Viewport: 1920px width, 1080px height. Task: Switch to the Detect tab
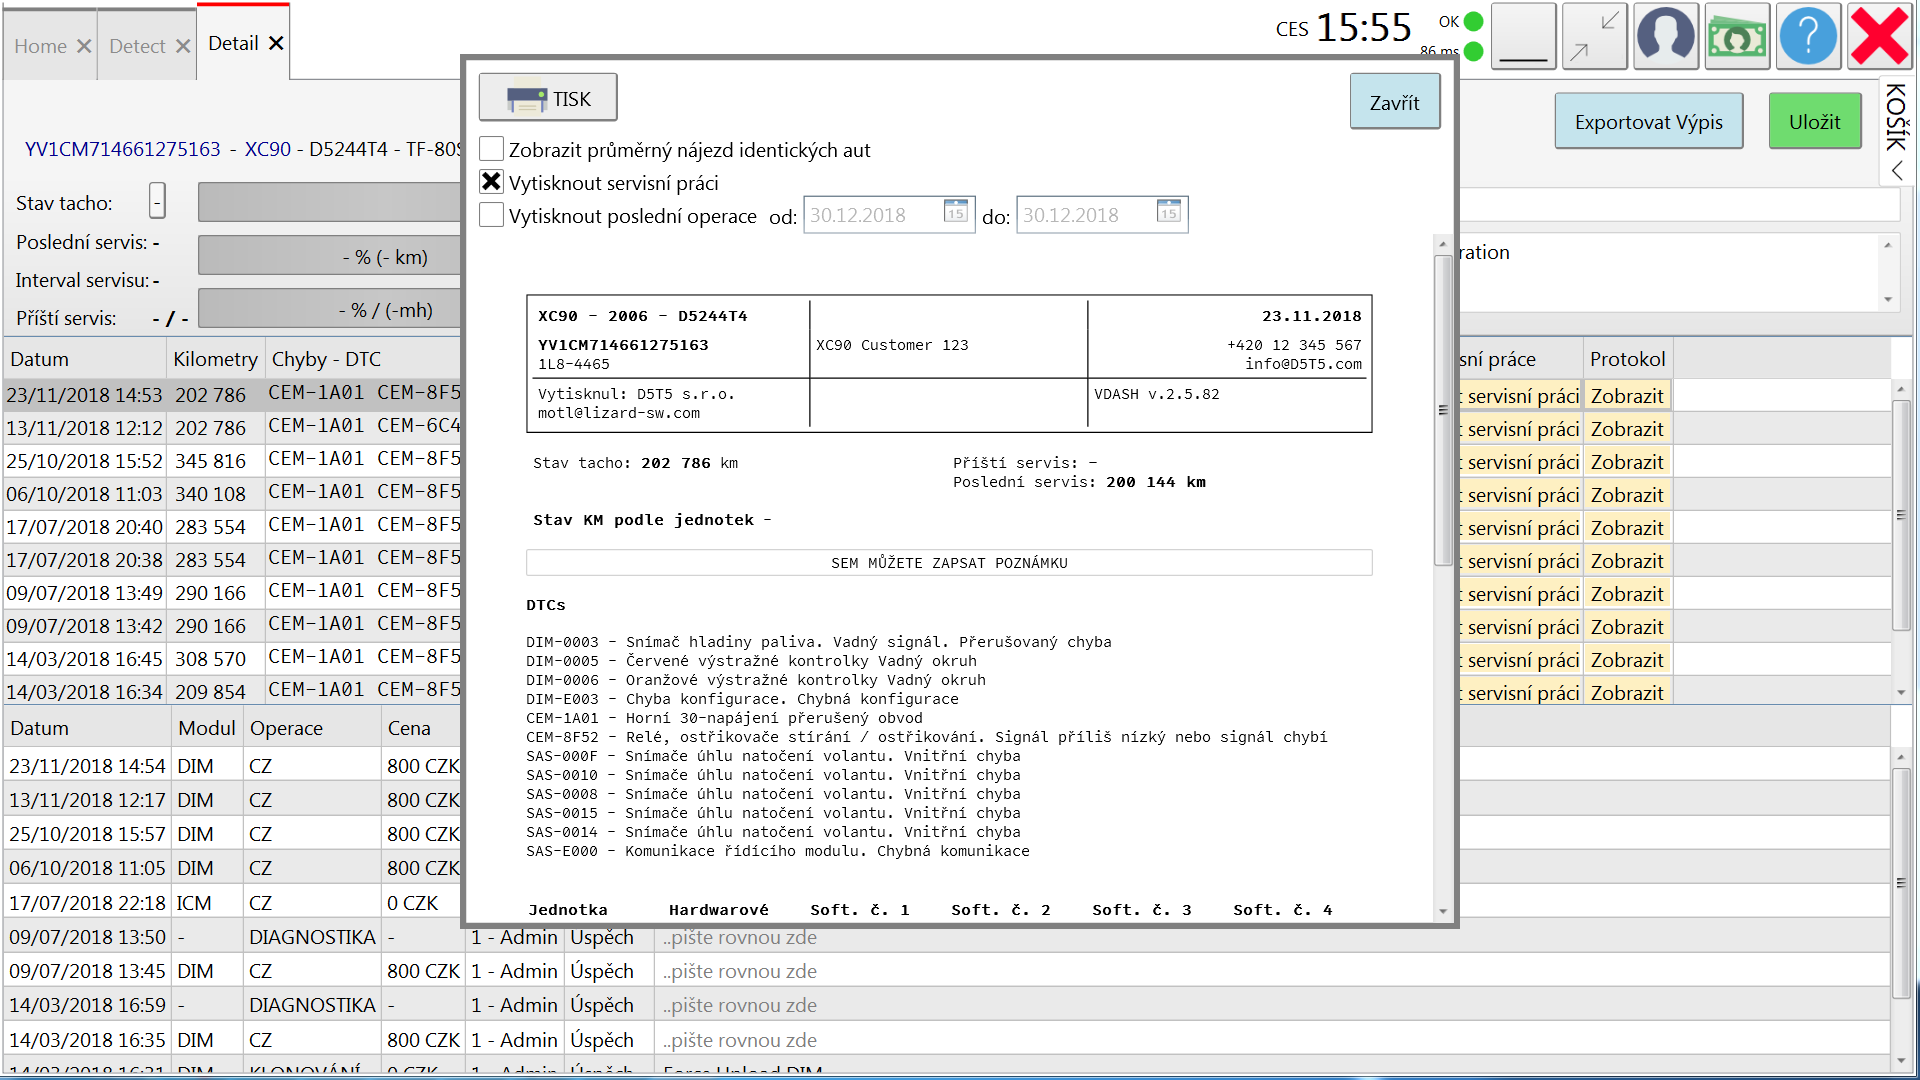(137, 46)
